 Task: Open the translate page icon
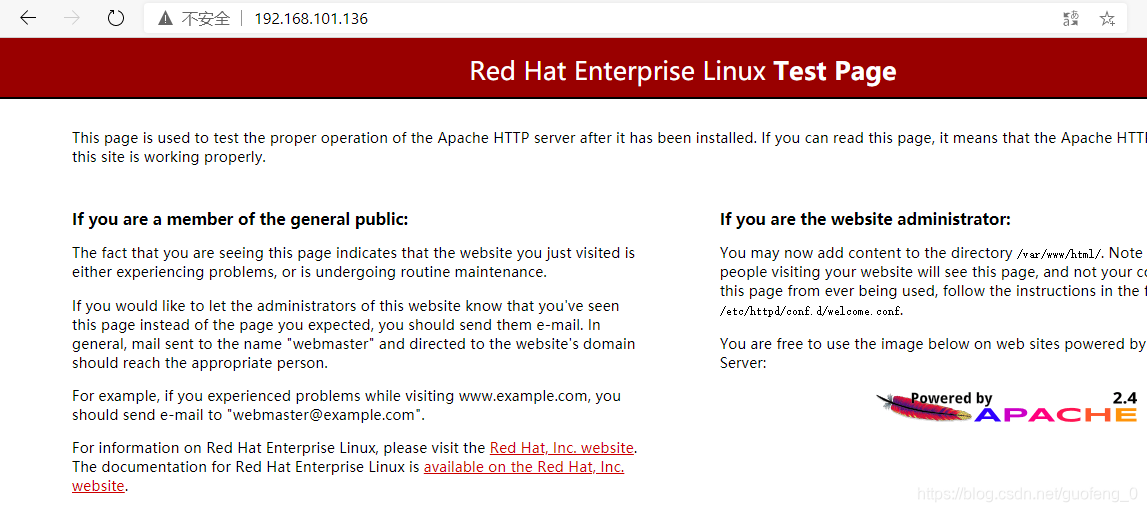click(x=1071, y=19)
